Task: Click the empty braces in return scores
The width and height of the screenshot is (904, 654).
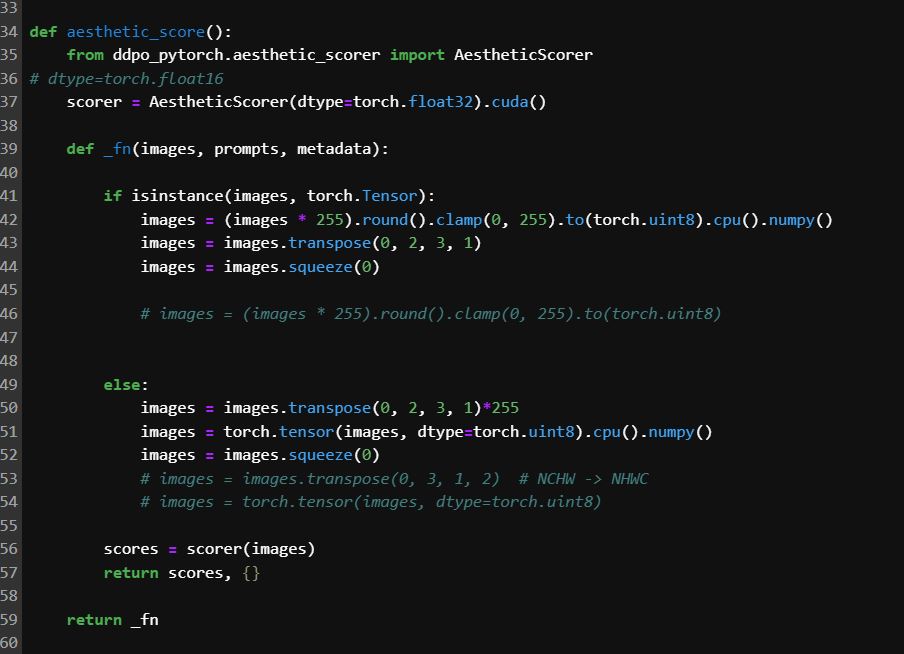Action: 251,573
